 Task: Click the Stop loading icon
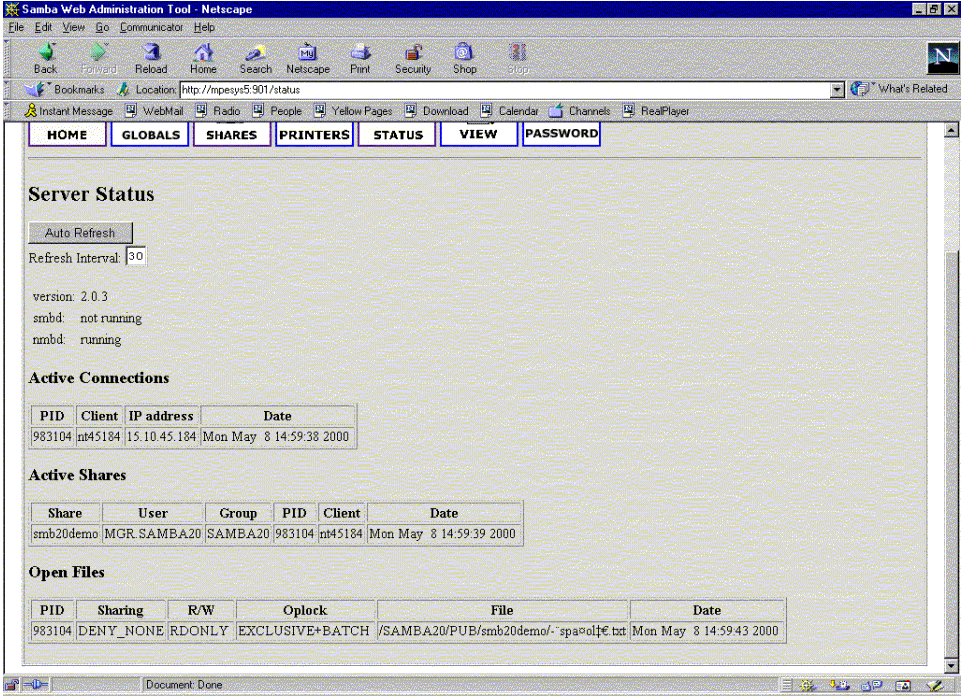click(x=518, y=59)
